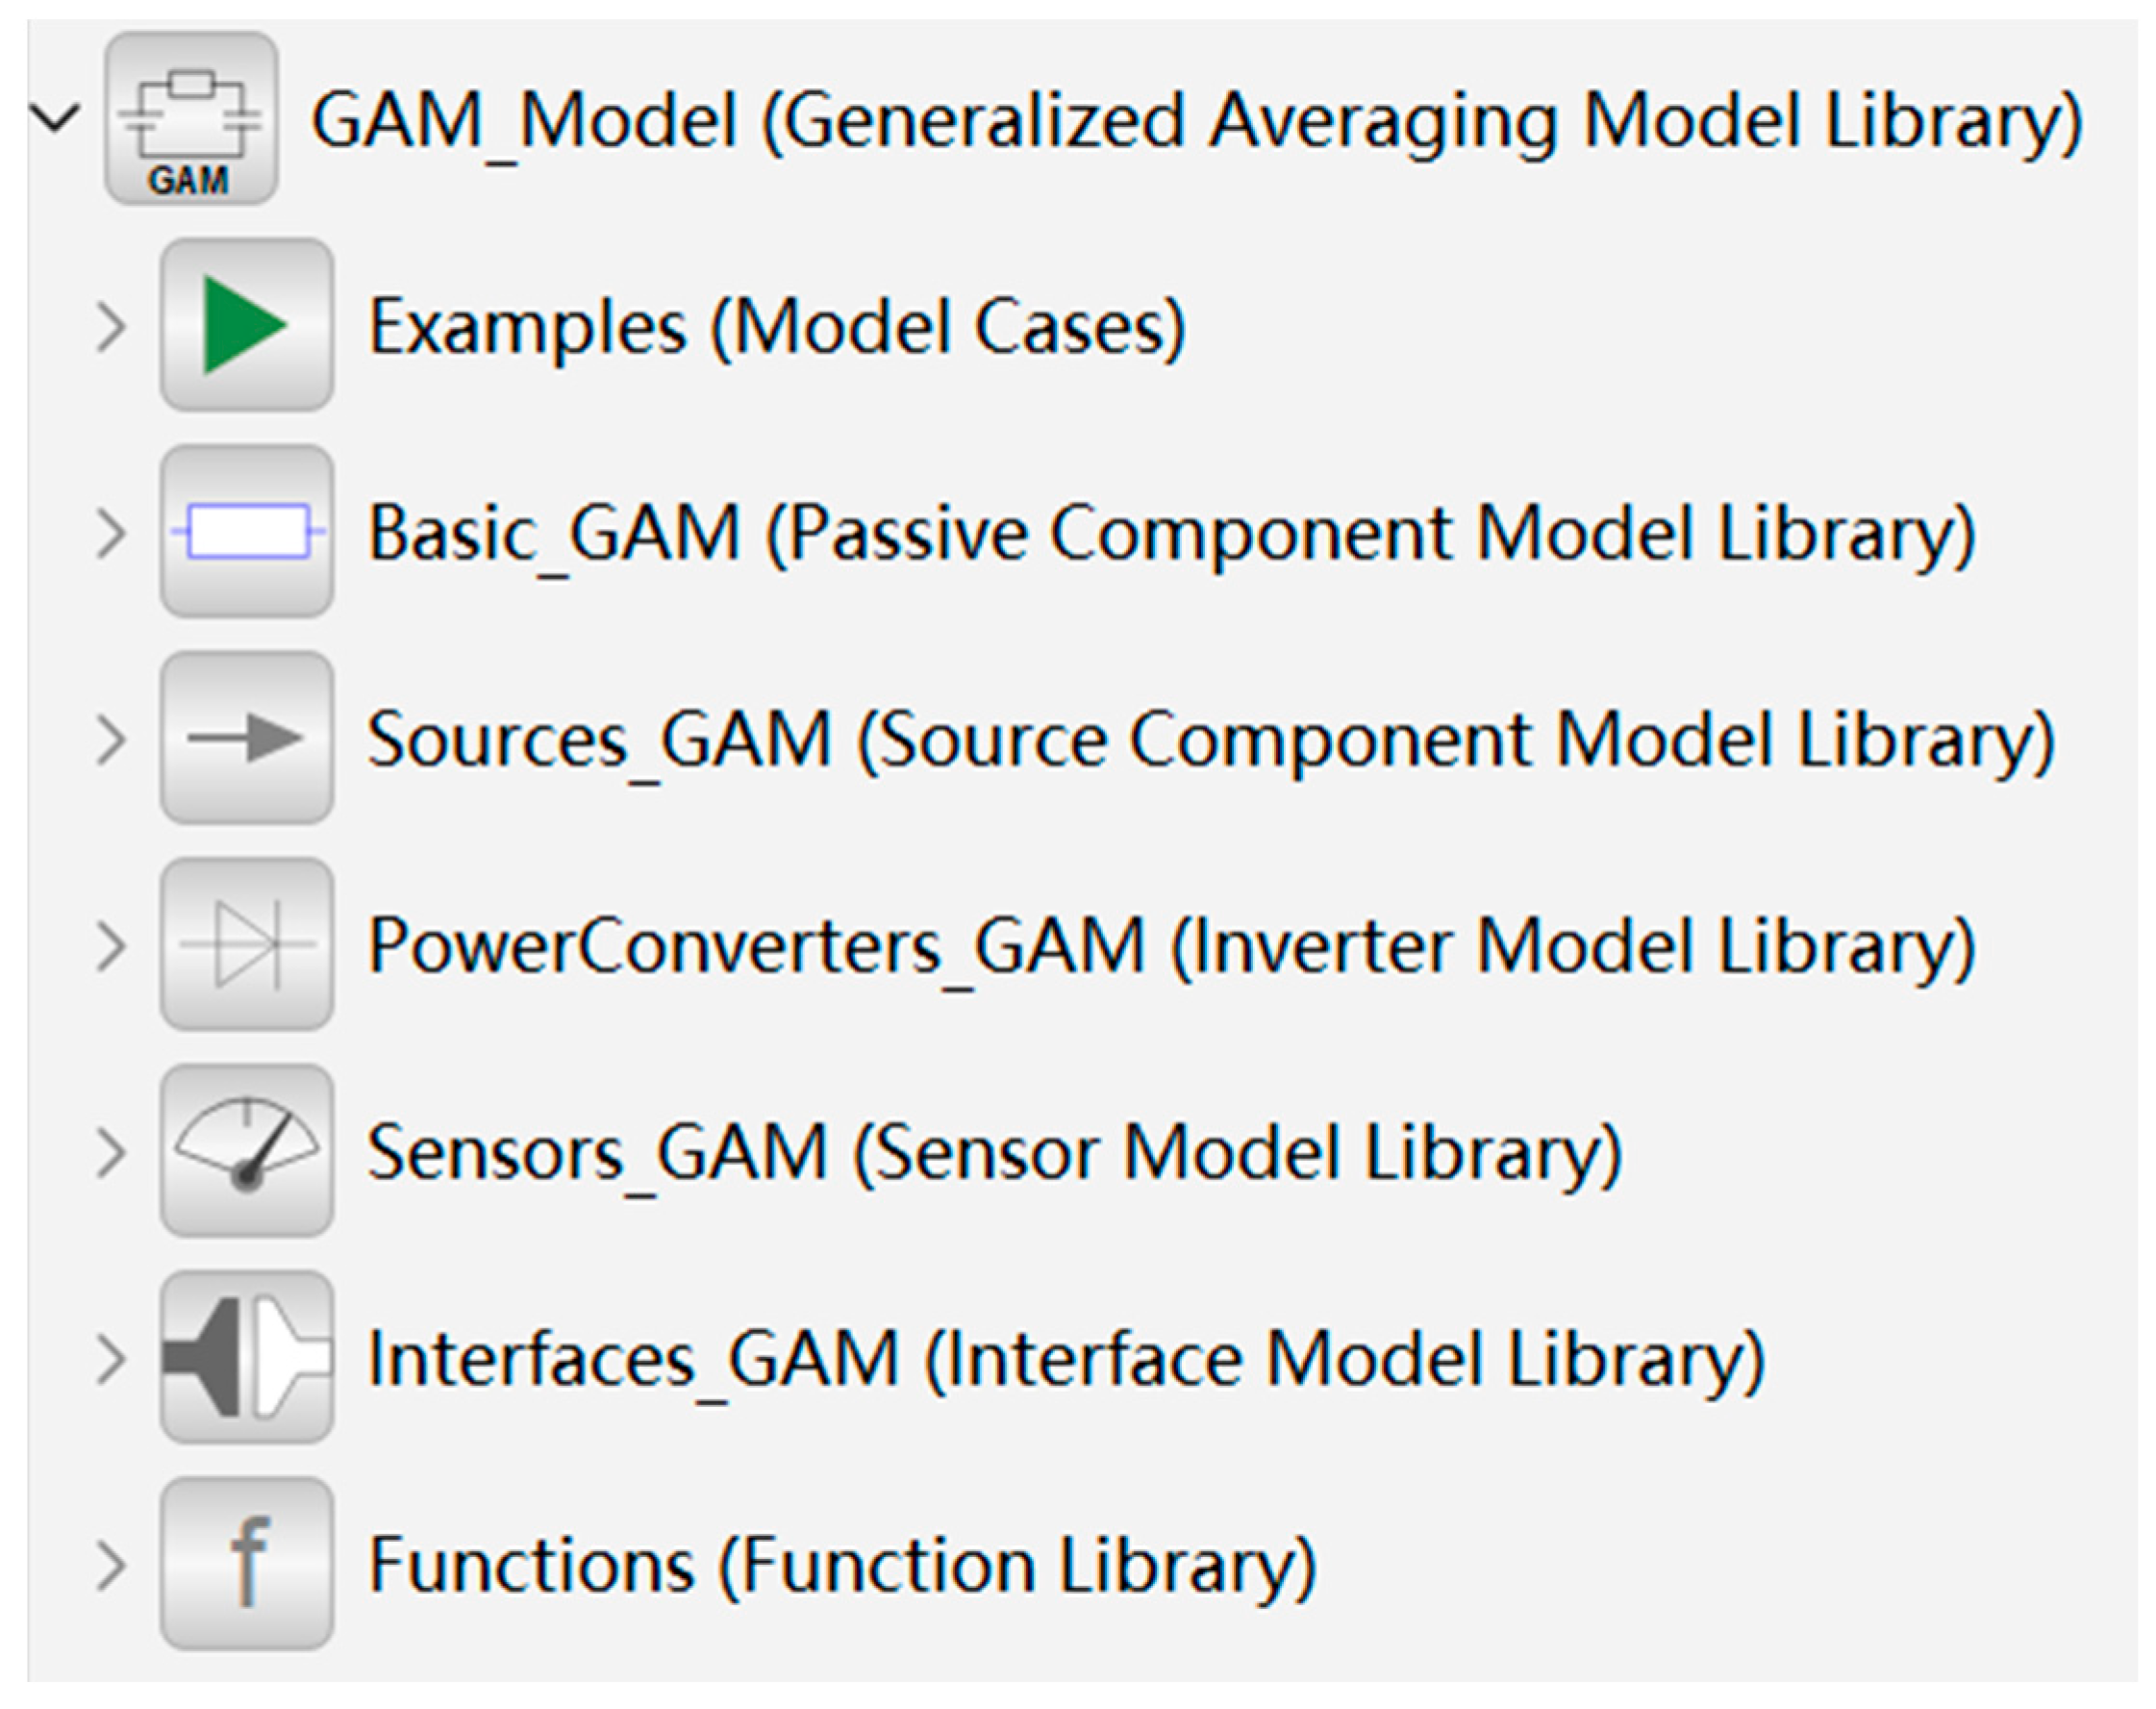
Task: Expand the Examples package
Action: pyautogui.click(x=111, y=327)
